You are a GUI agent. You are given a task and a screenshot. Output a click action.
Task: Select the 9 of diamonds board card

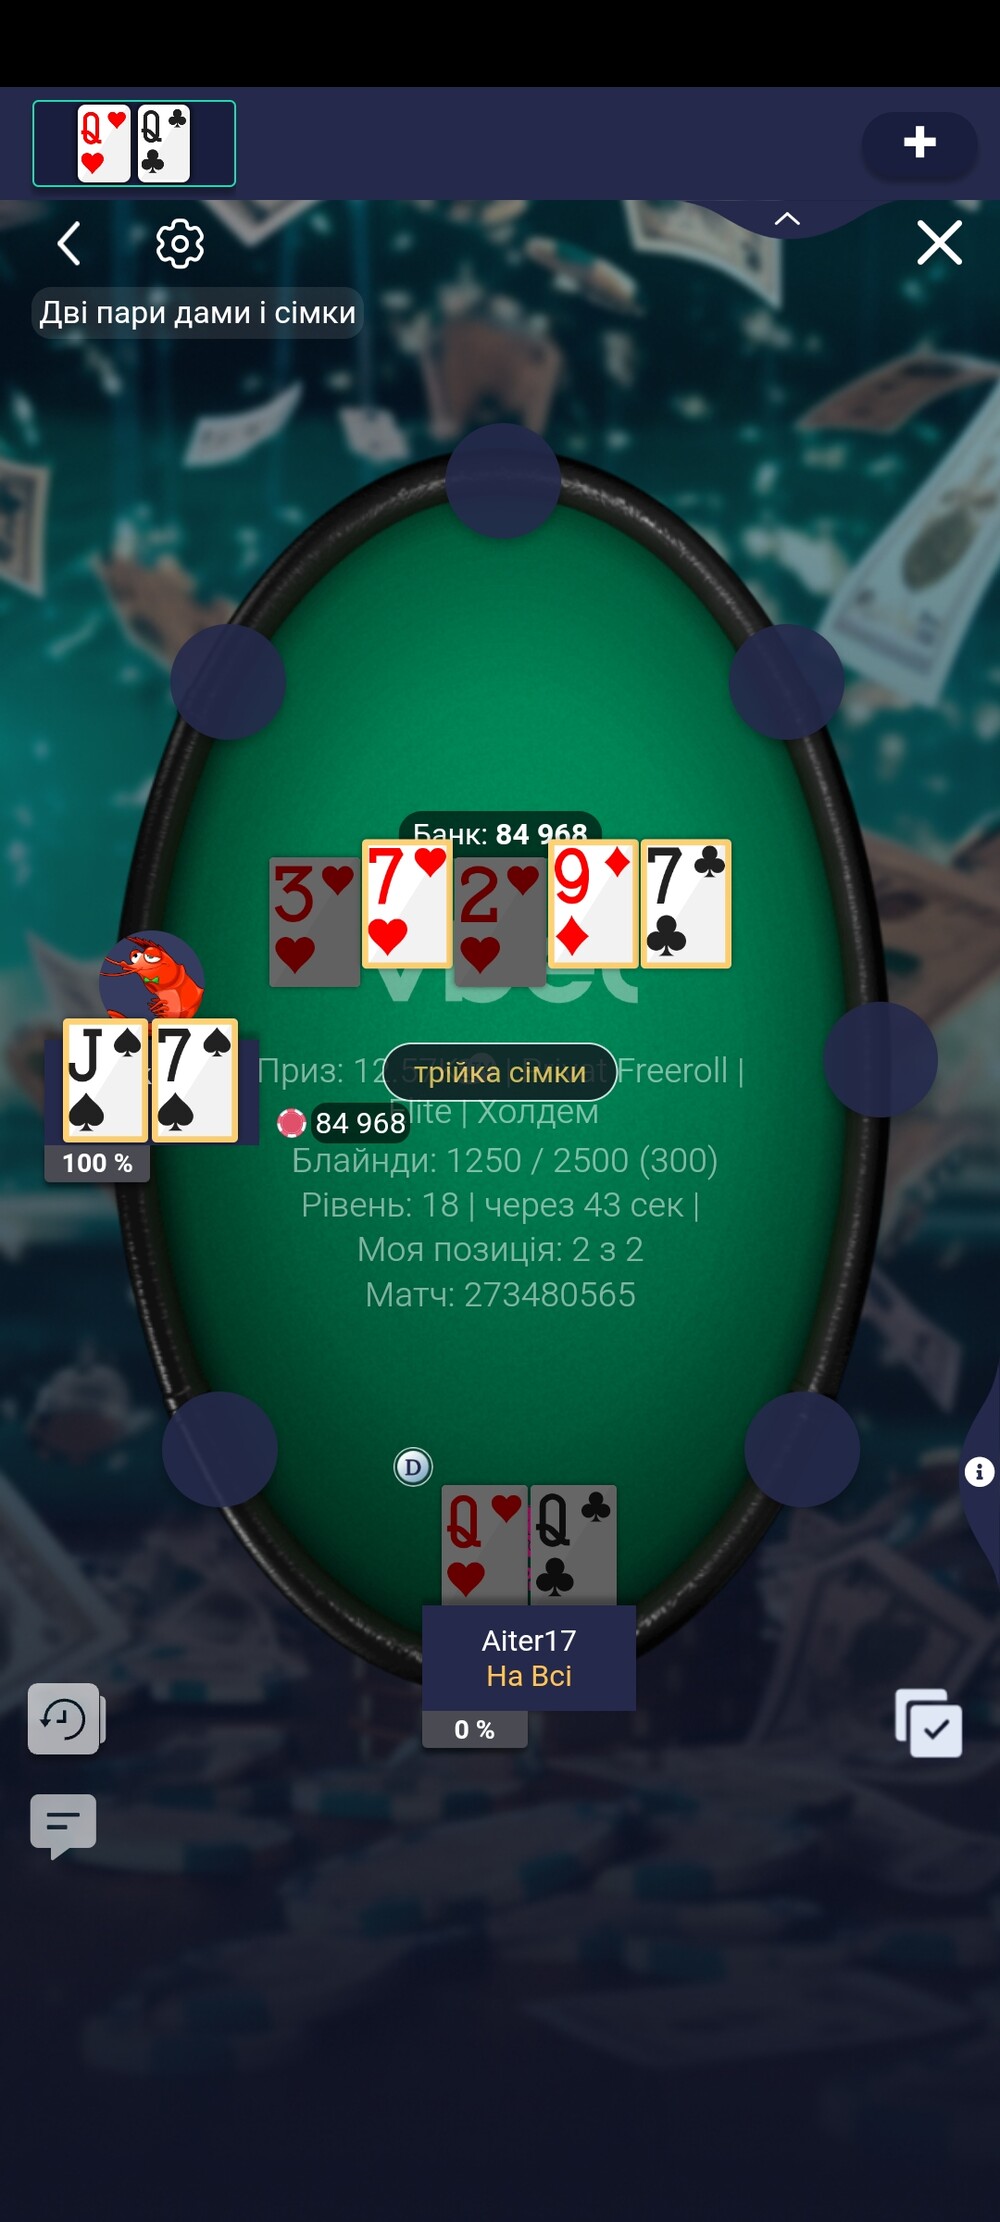[593, 904]
